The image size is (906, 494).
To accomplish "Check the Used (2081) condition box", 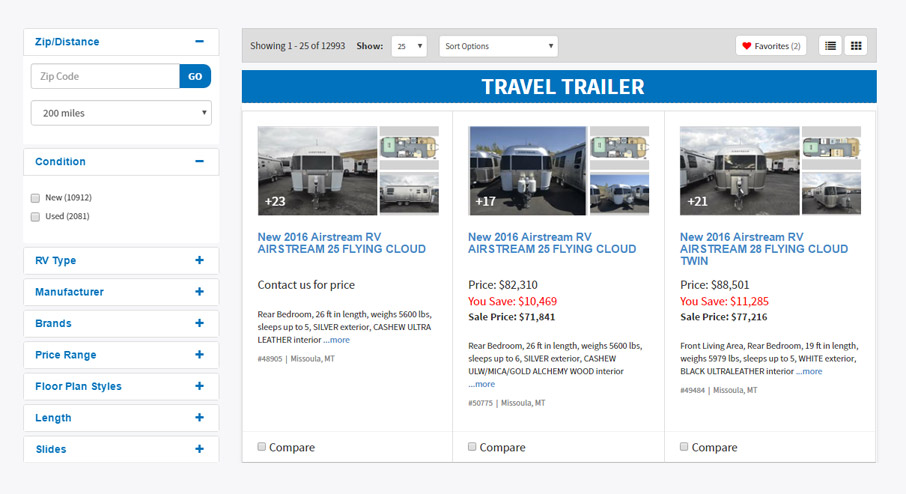I will (35, 217).
